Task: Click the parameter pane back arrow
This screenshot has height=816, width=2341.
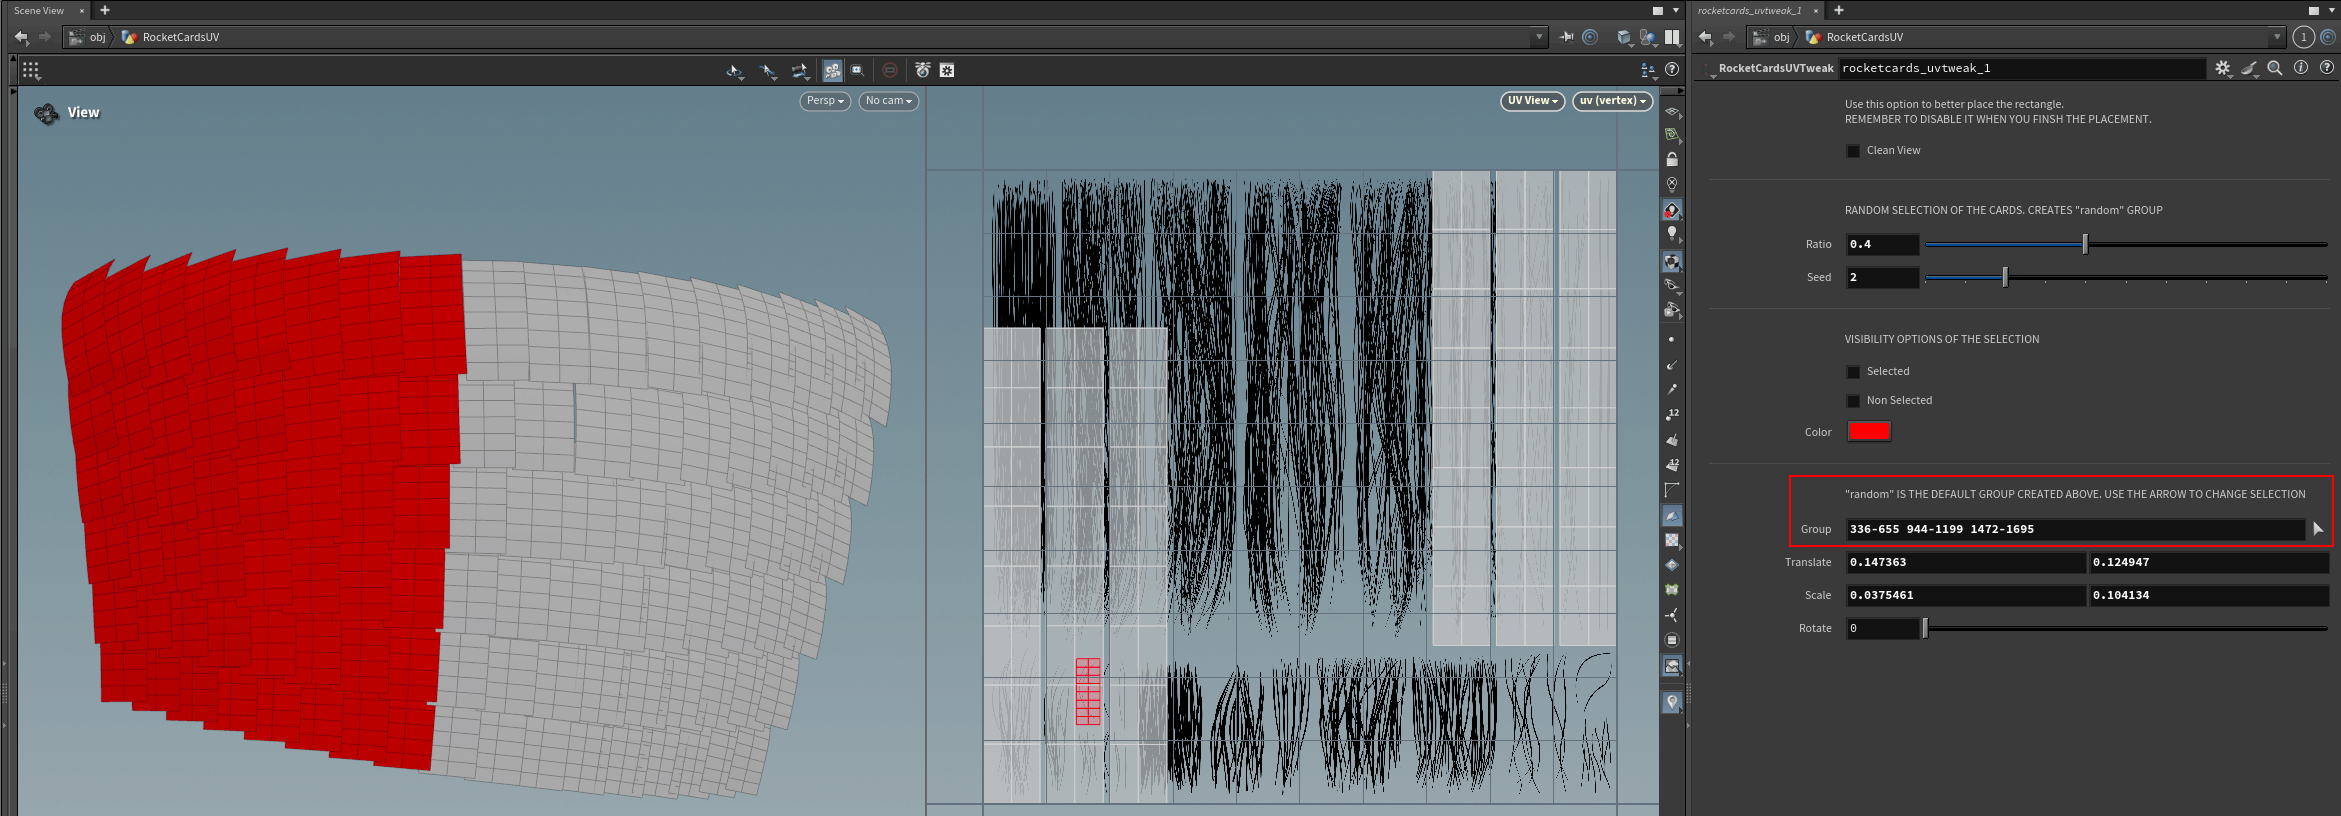Action: 1705,37
